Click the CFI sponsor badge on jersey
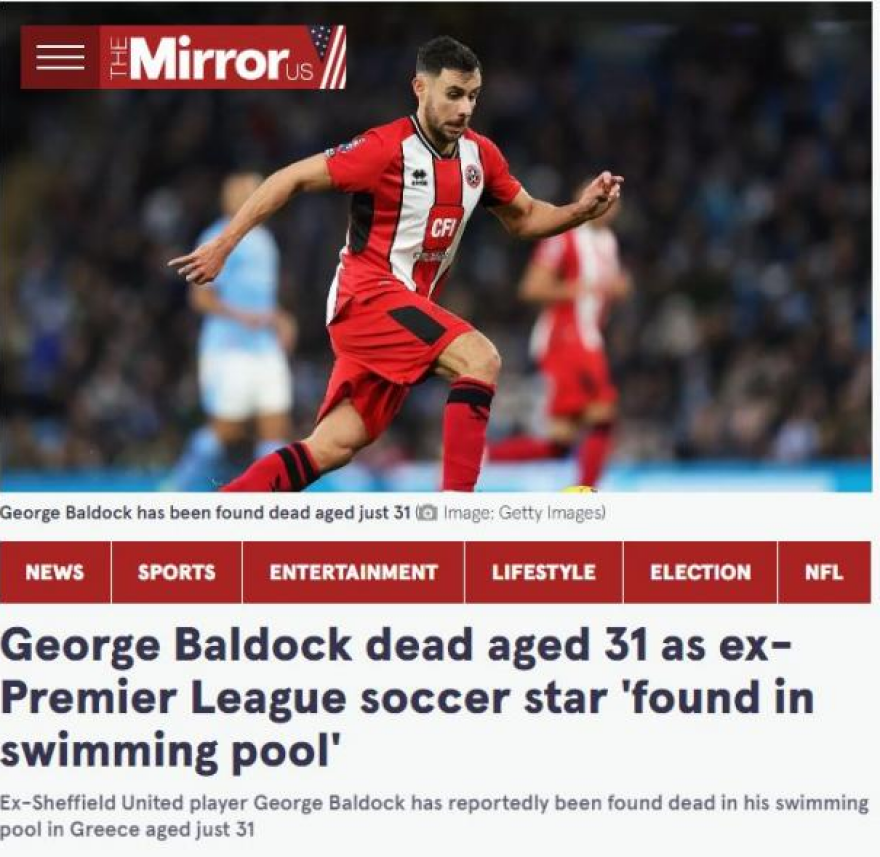880x857 pixels. tap(444, 228)
